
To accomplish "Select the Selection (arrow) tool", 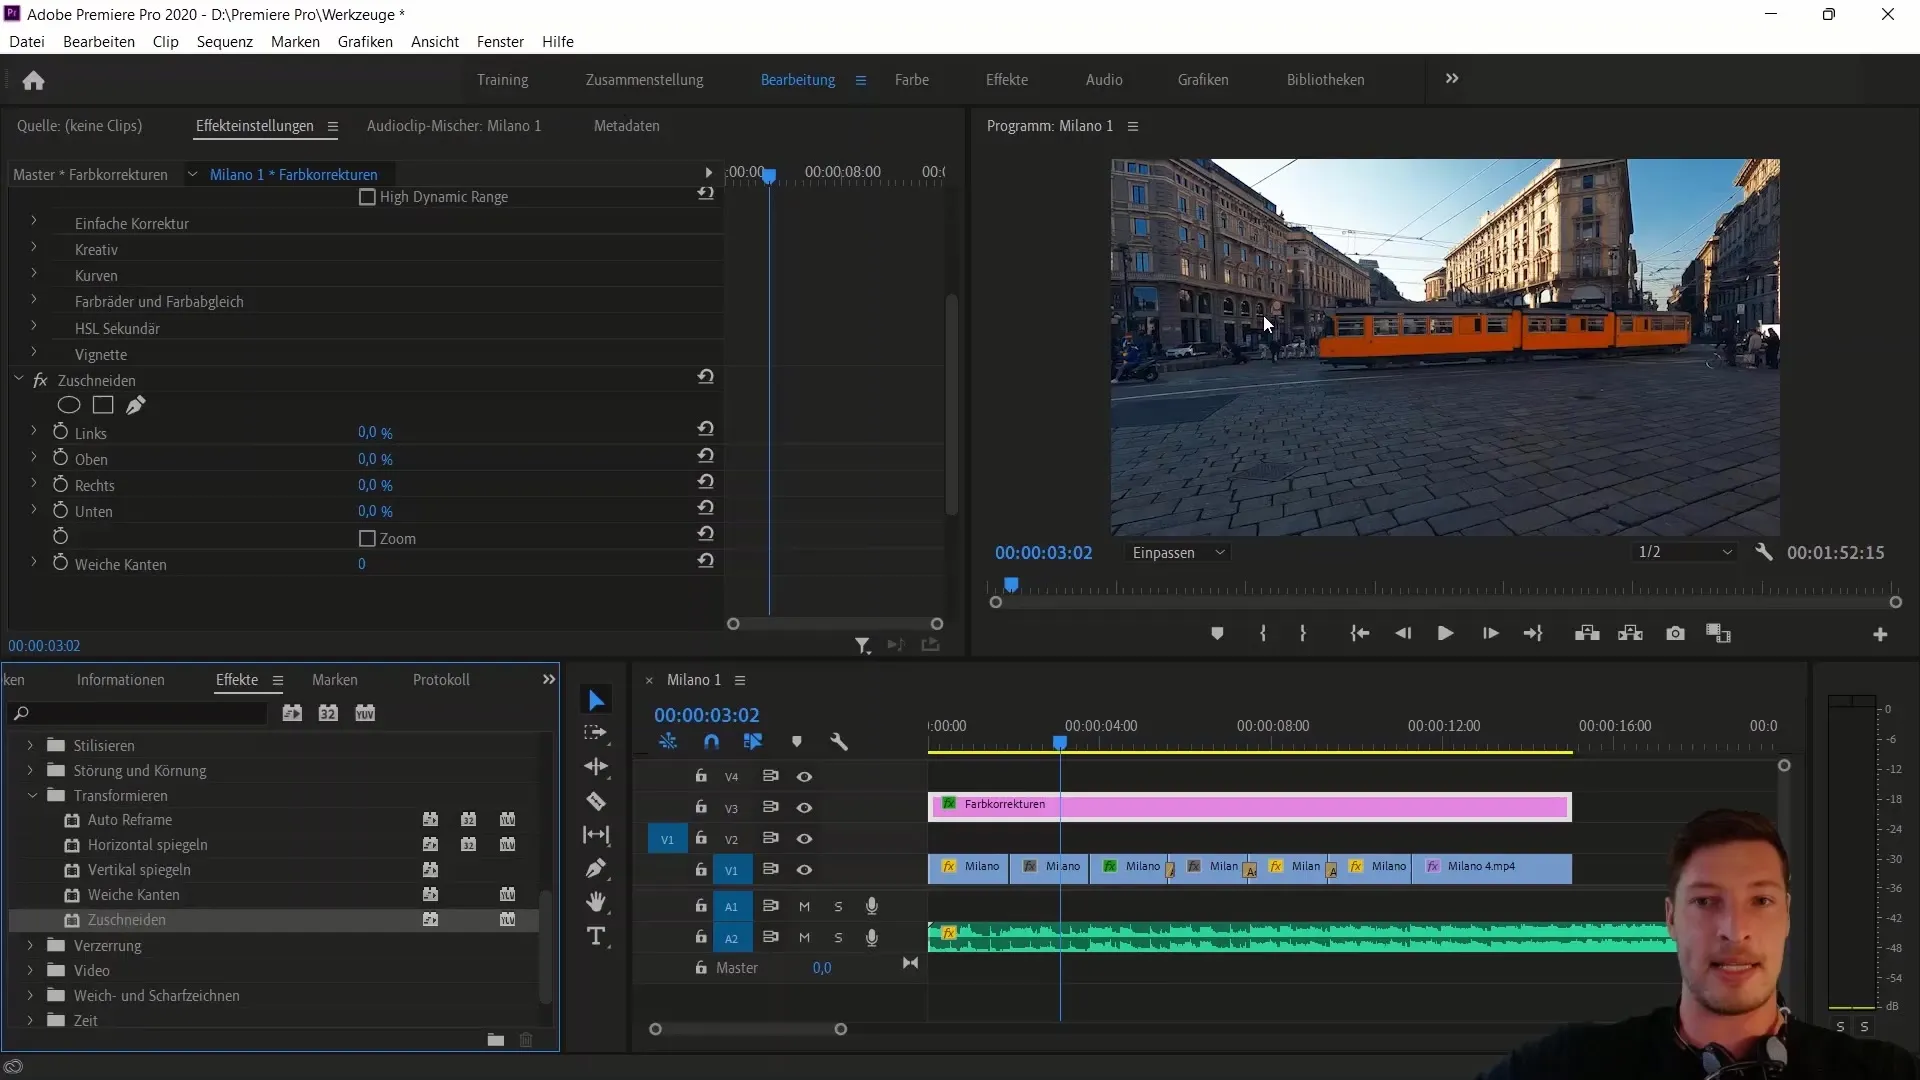I will [596, 700].
